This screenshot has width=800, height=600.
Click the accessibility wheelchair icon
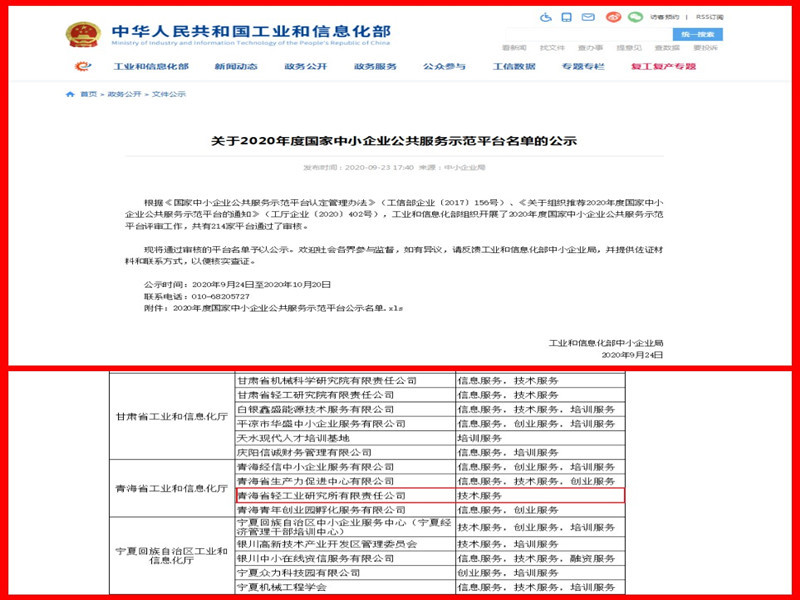pyautogui.click(x=546, y=17)
